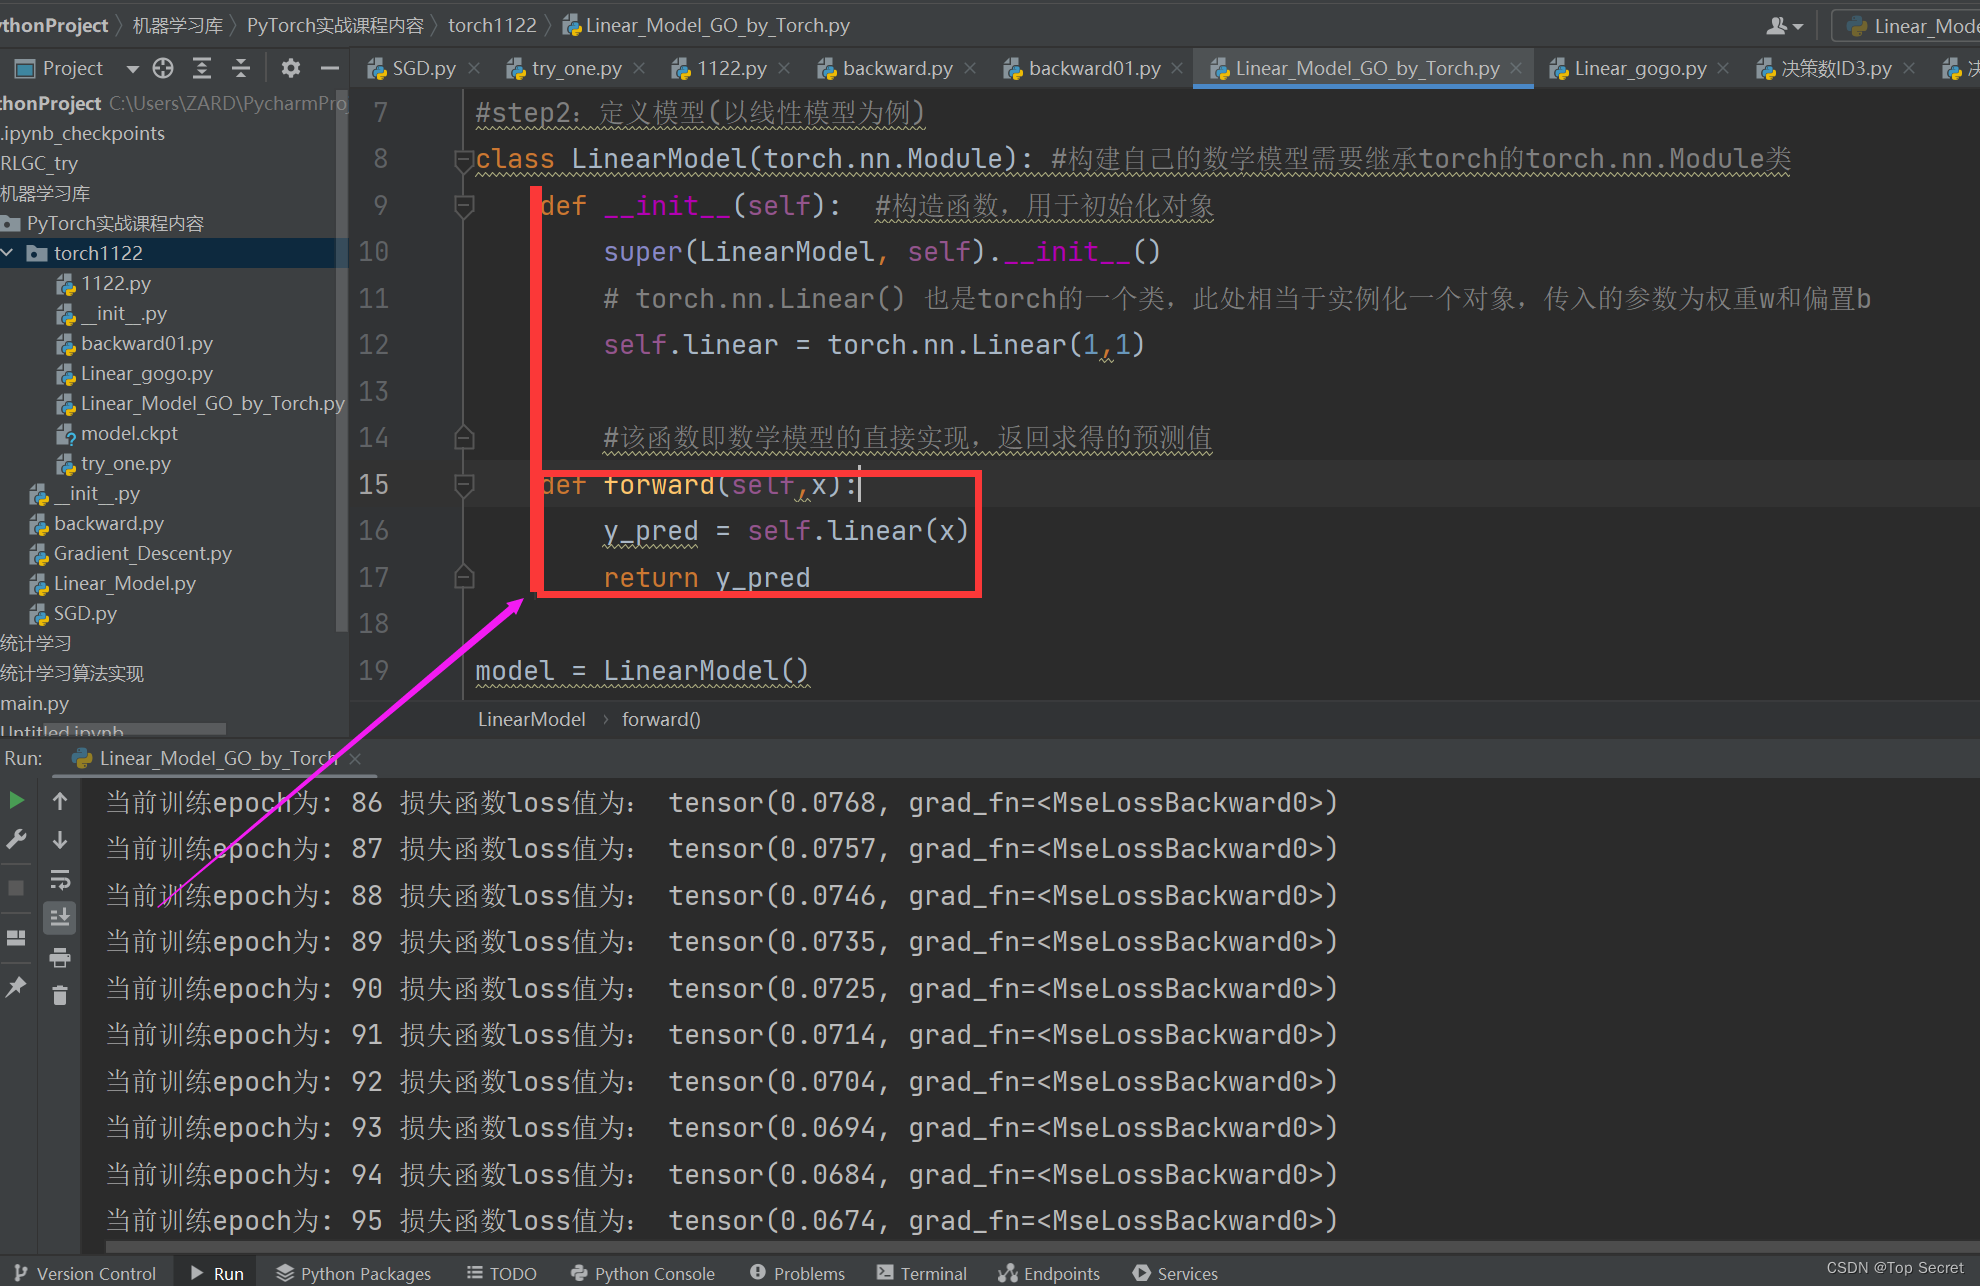This screenshot has height=1286, width=1980.
Task: Click the wrench run configuration icon
Action: pyautogui.click(x=16, y=840)
